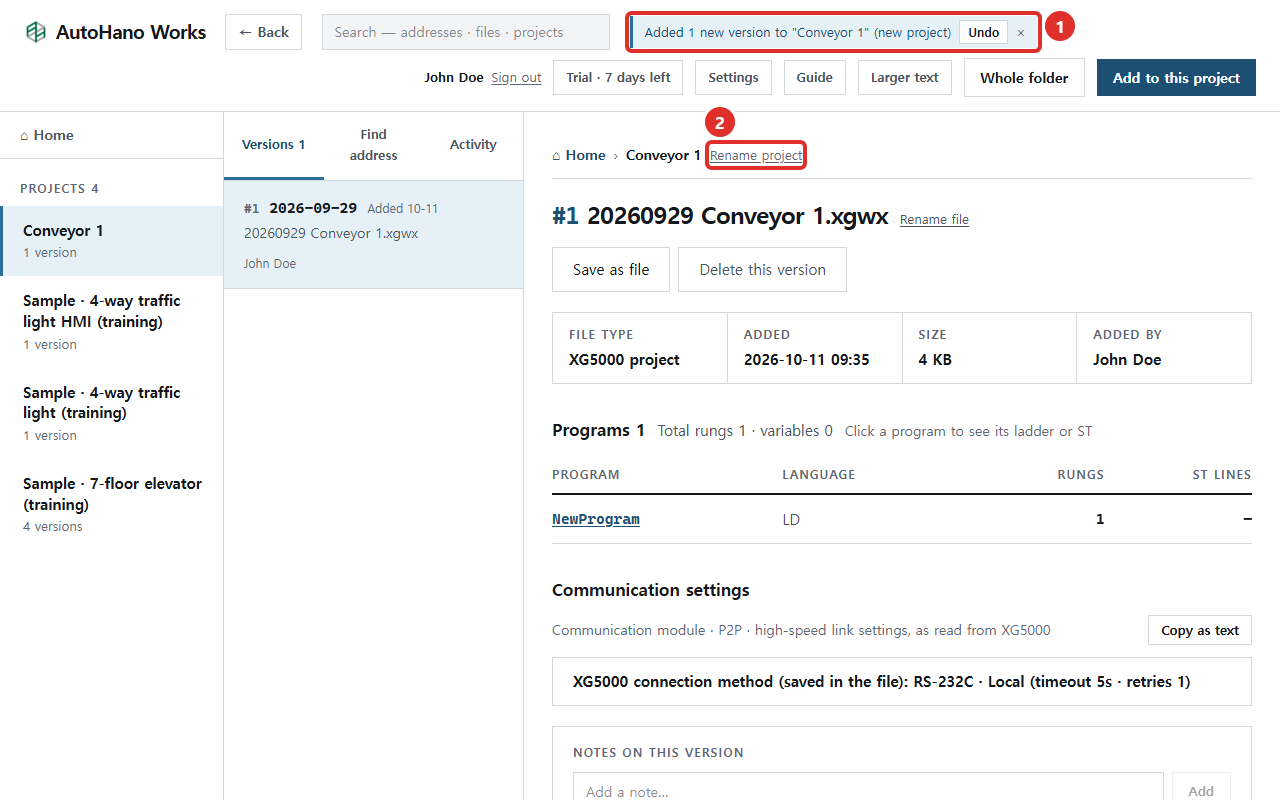Screen dimensions: 1280x800
Task: Focus the search addresses and files field
Action: tap(466, 32)
